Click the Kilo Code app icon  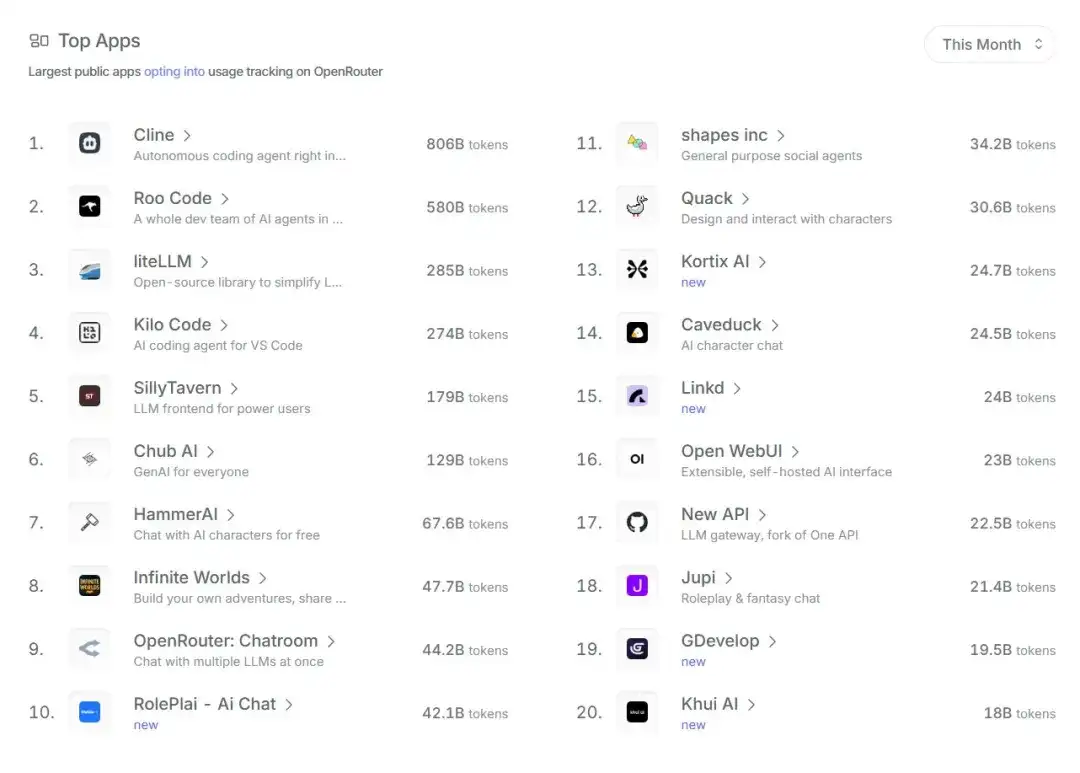click(90, 333)
